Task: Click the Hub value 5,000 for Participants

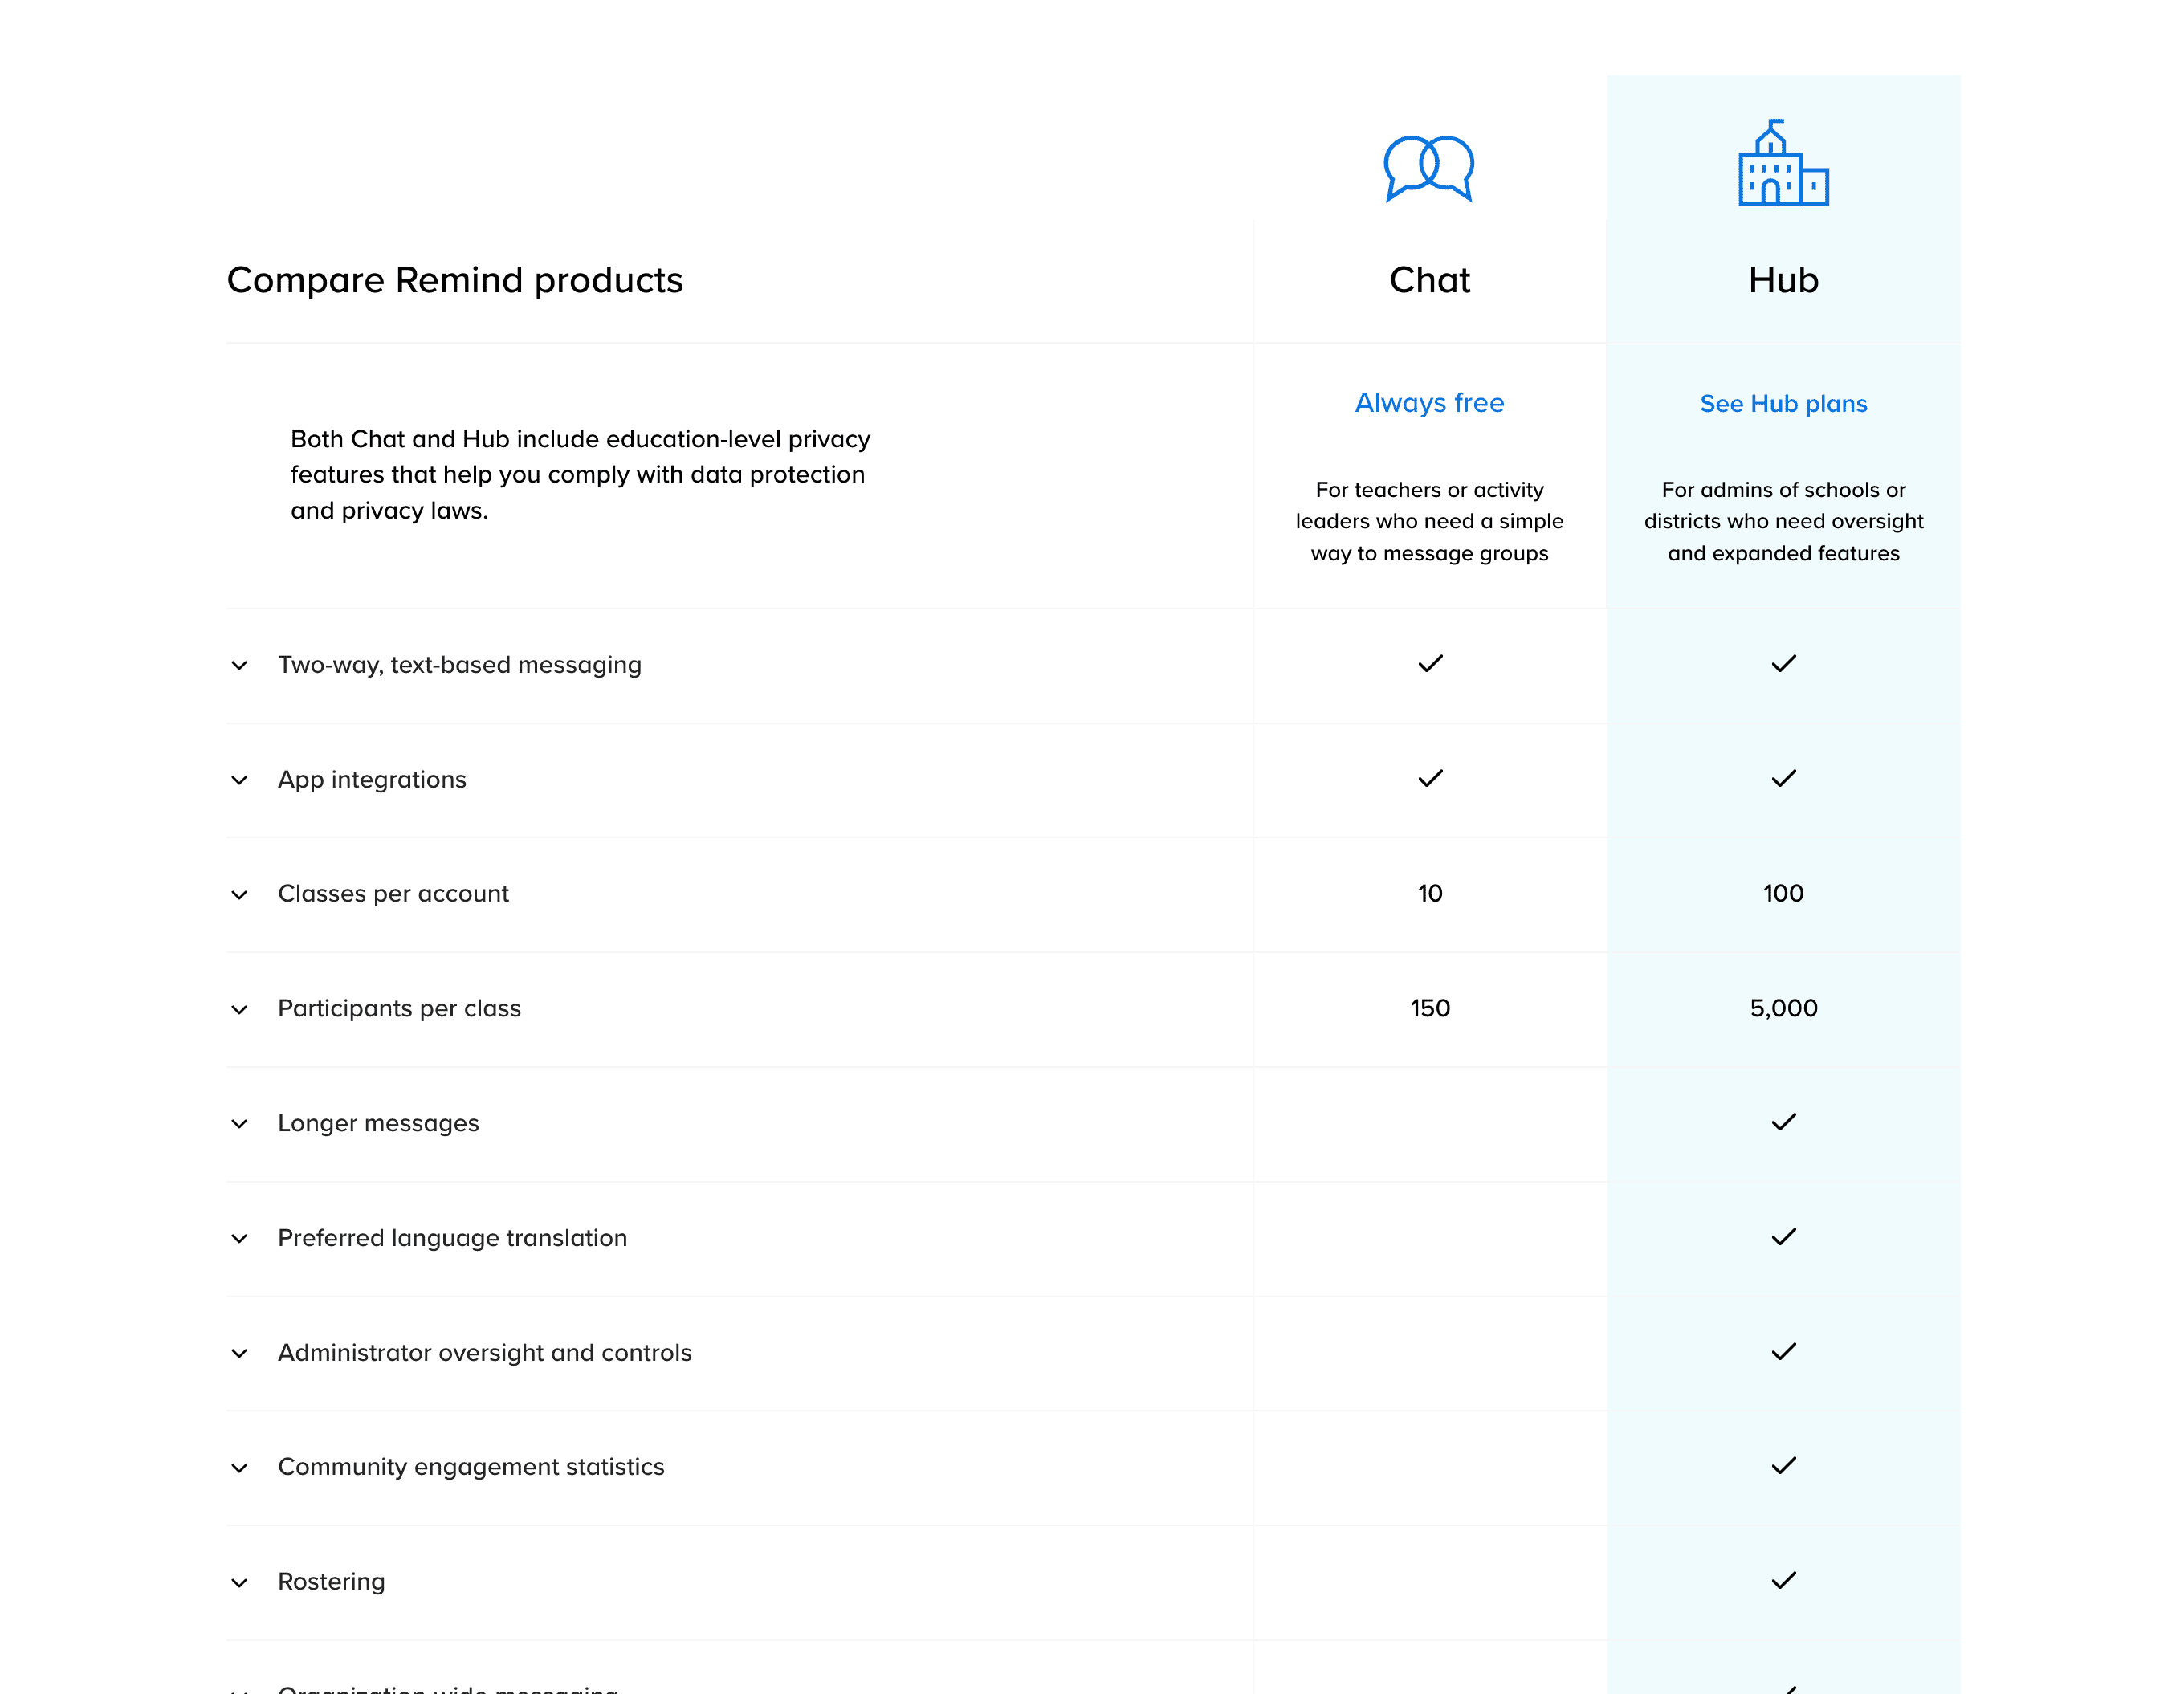Action: (1783, 1009)
